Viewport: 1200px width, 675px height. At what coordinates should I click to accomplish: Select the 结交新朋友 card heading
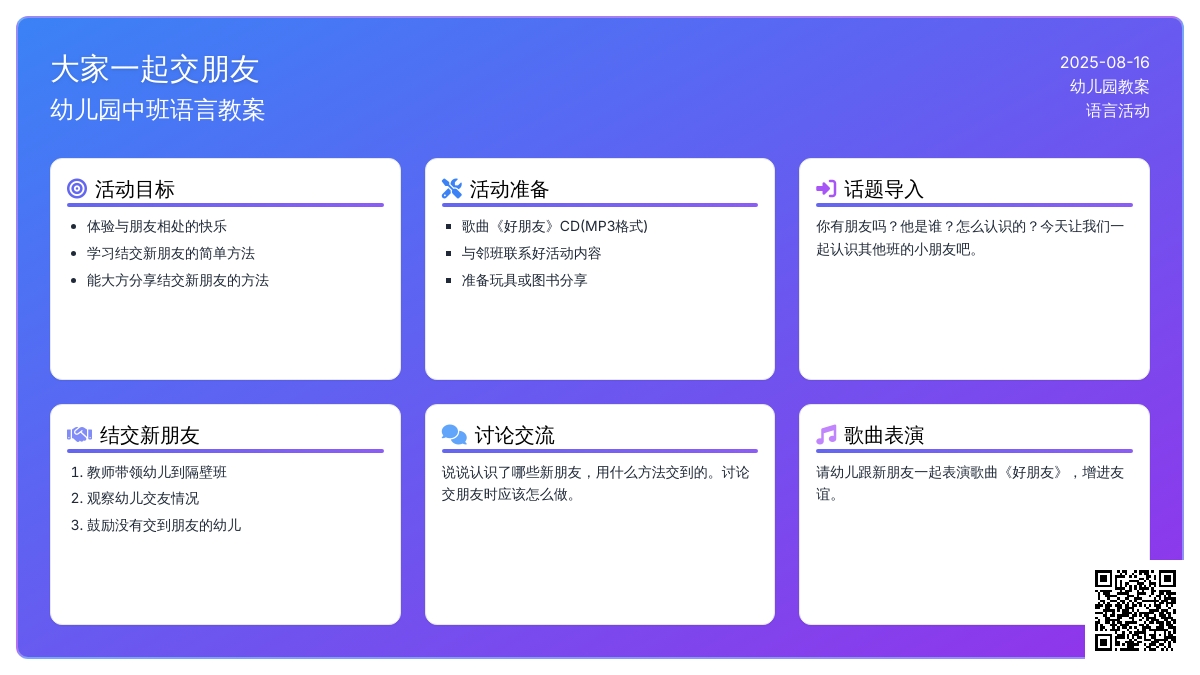pyautogui.click(x=150, y=435)
